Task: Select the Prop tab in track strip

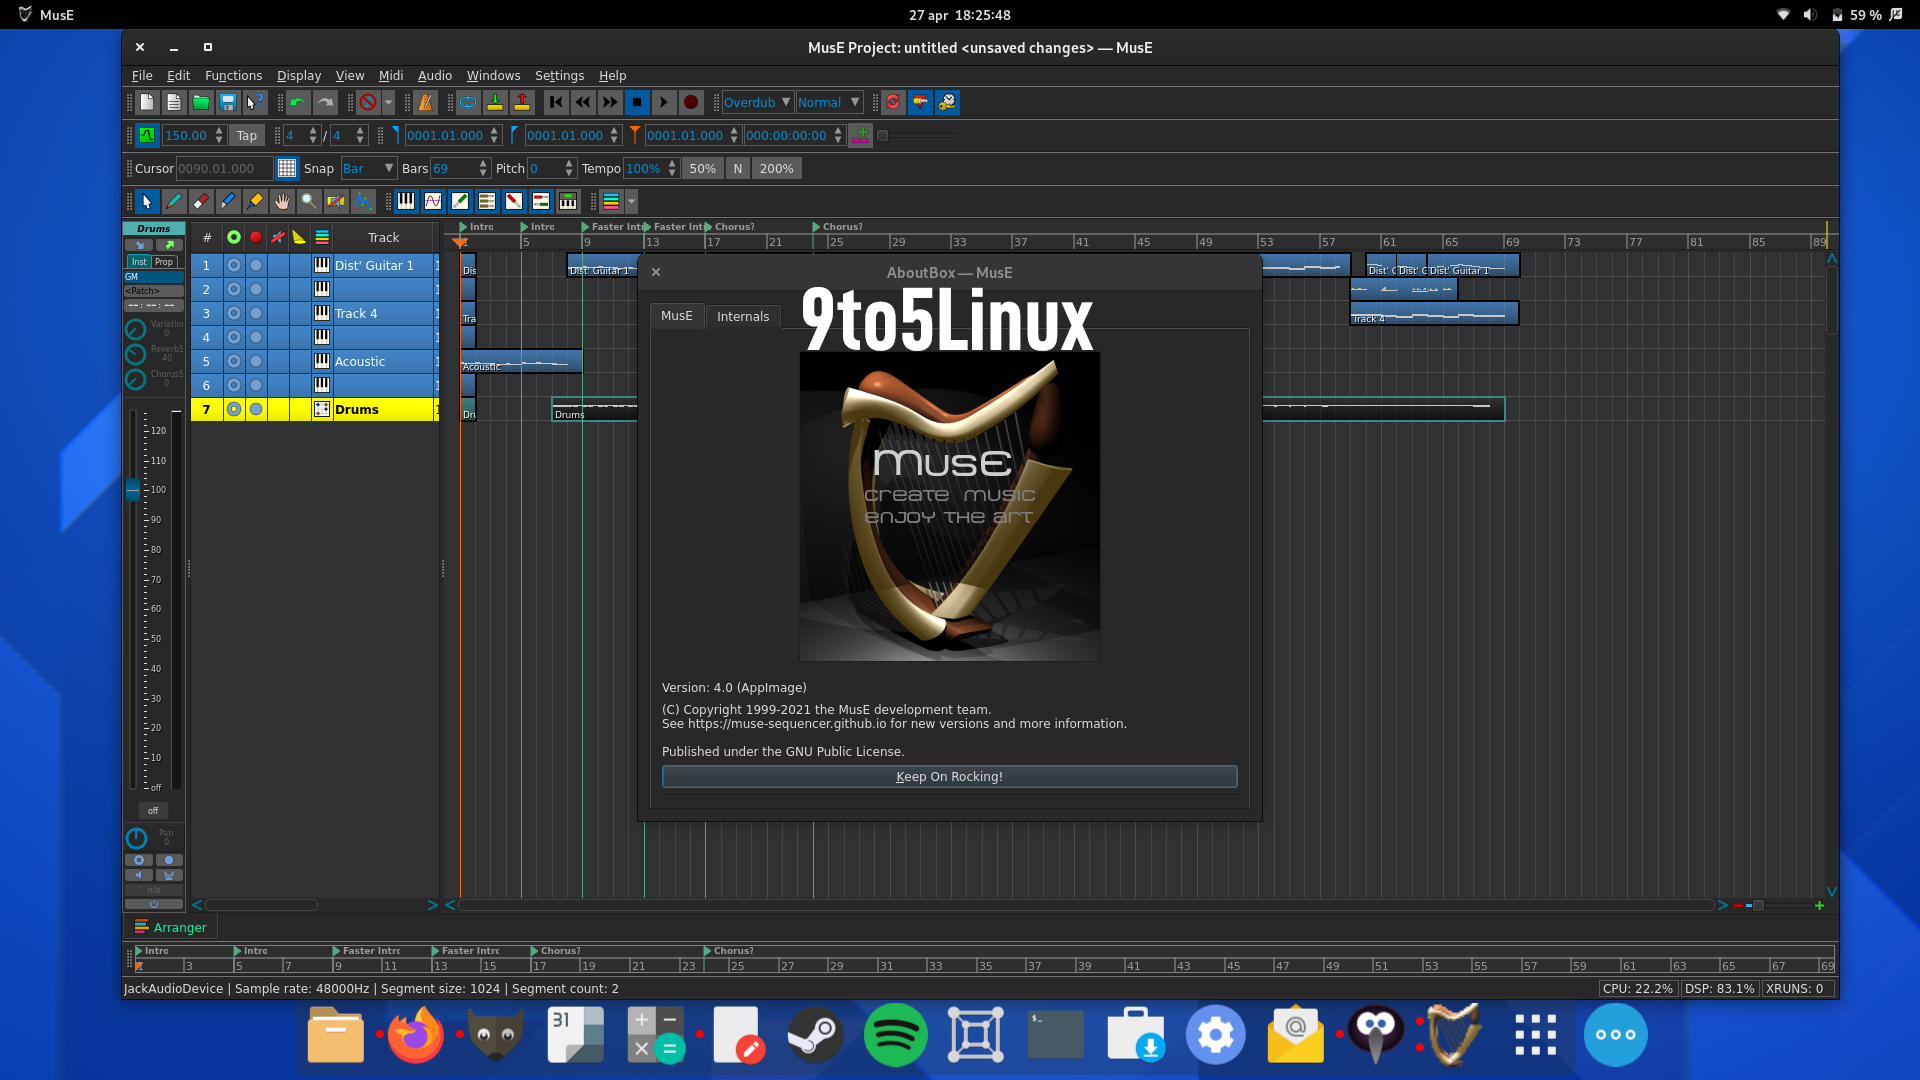Action: (164, 262)
